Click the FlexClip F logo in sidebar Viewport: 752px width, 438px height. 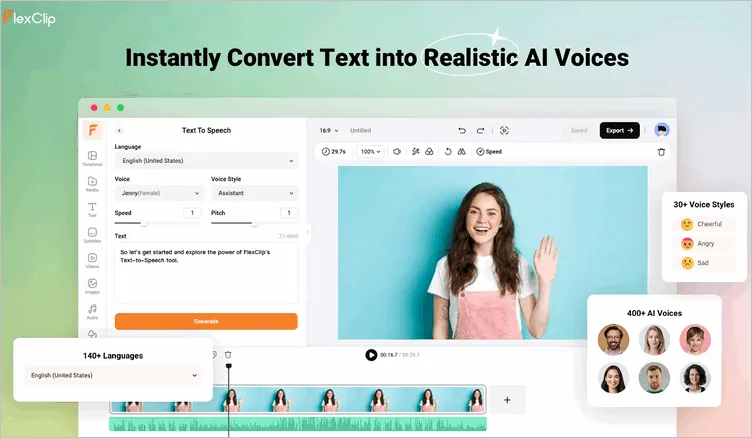(x=93, y=130)
